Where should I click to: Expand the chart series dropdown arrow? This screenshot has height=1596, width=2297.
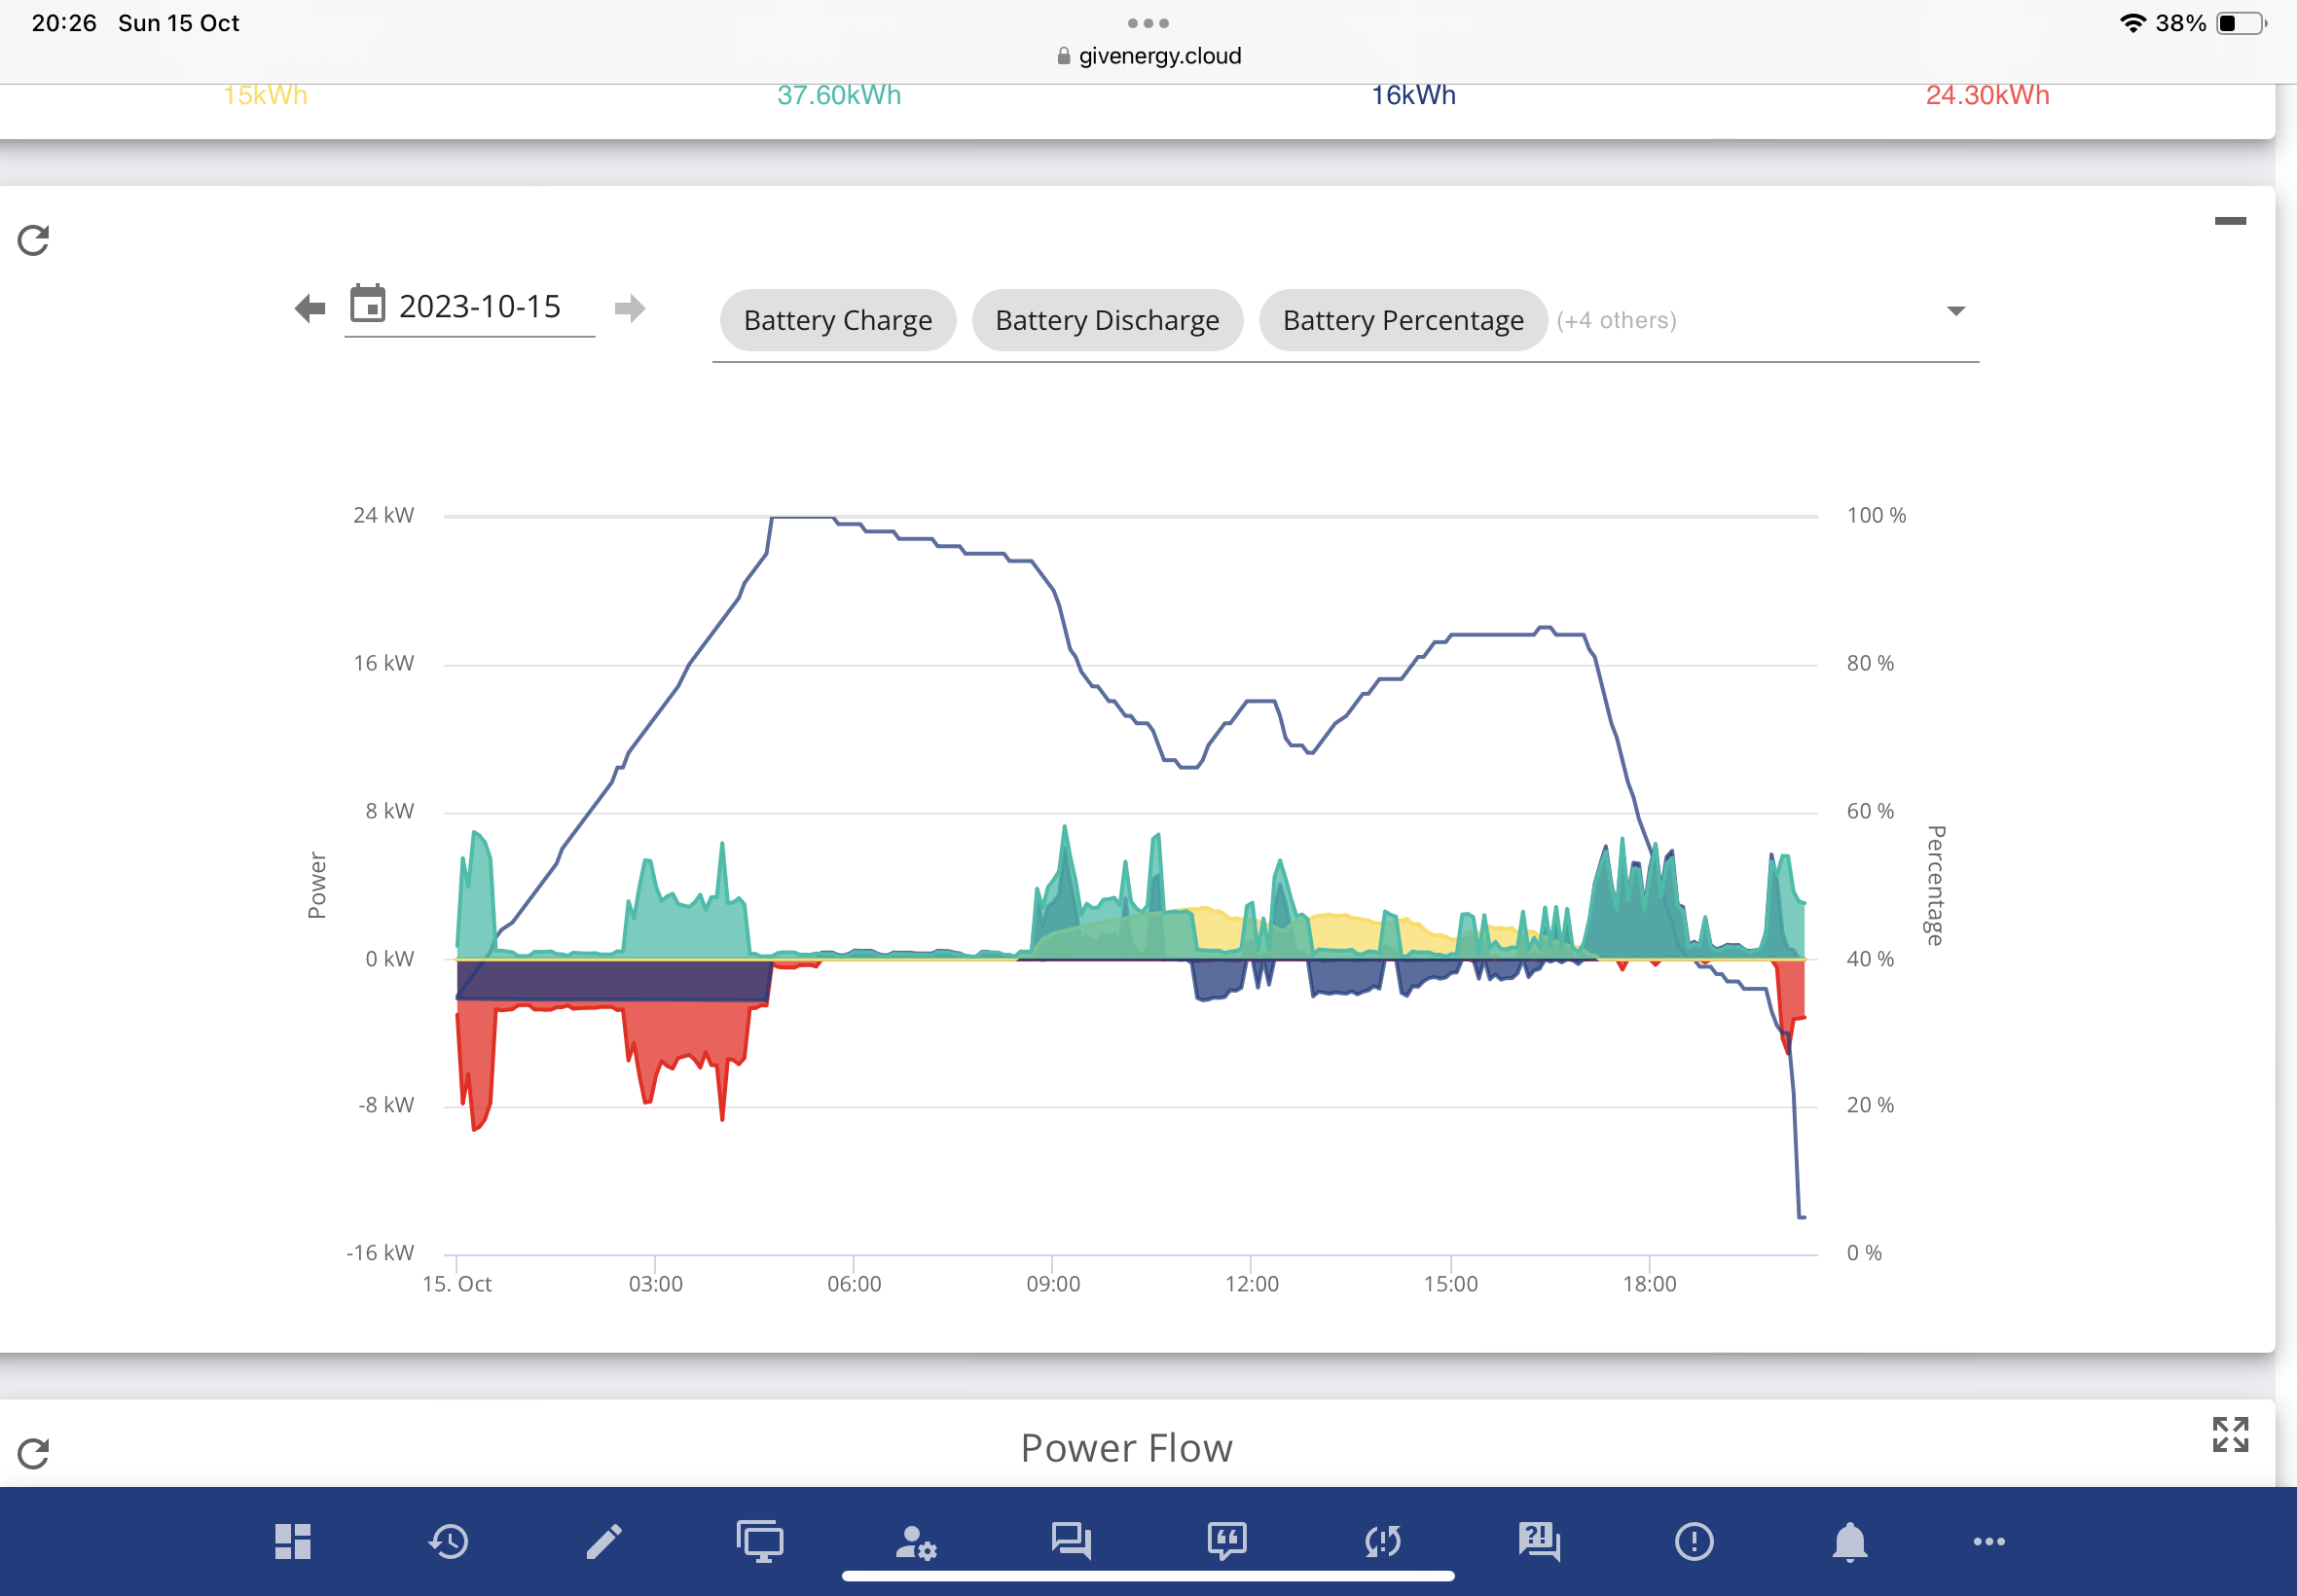1955,311
